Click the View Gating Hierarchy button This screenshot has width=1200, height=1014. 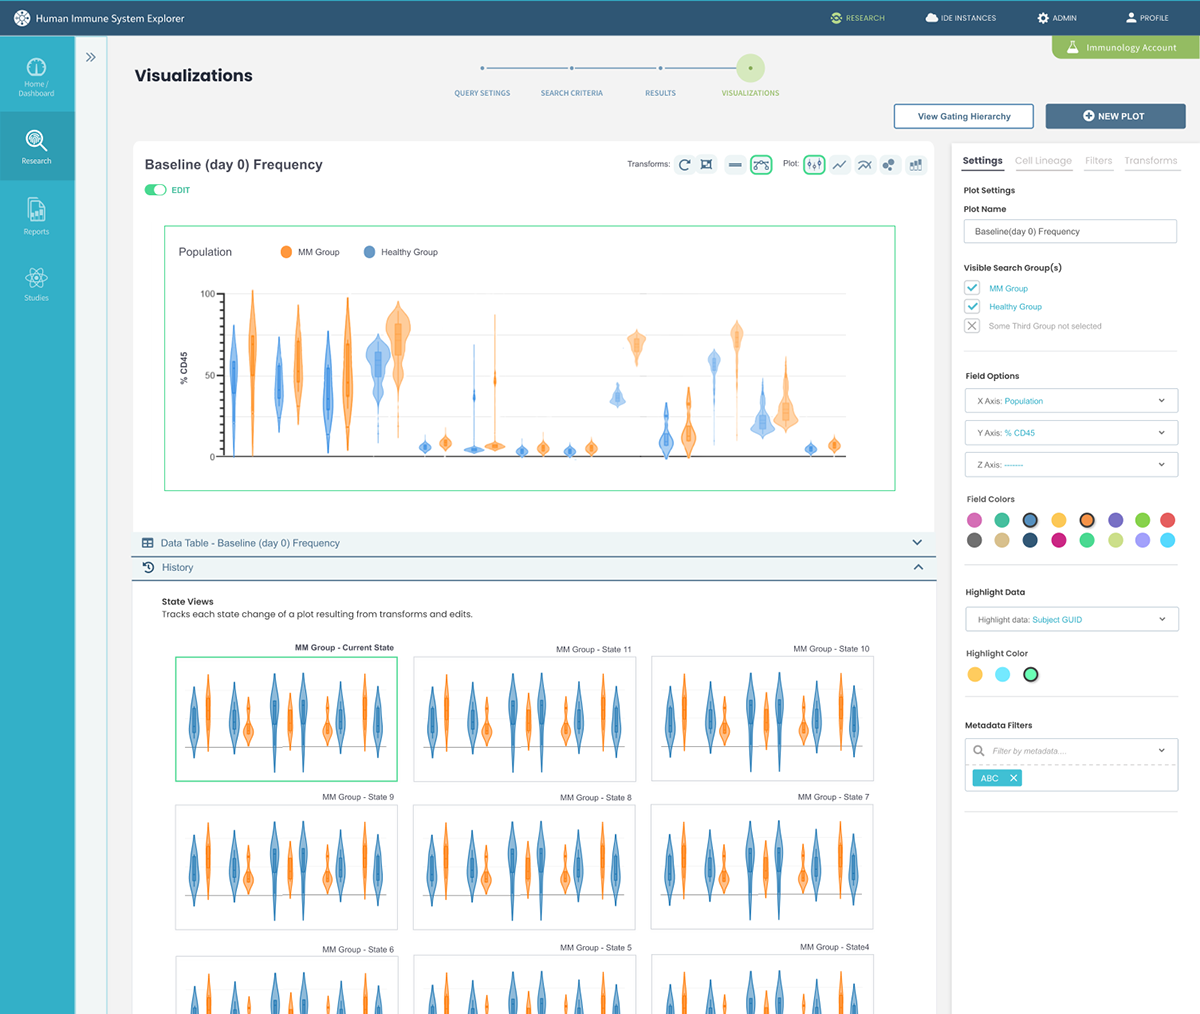pyautogui.click(x=964, y=116)
